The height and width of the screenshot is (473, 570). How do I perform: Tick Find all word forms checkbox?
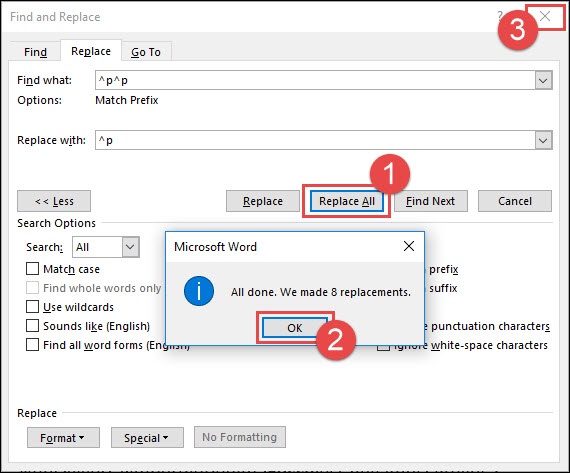[x=32, y=345]
